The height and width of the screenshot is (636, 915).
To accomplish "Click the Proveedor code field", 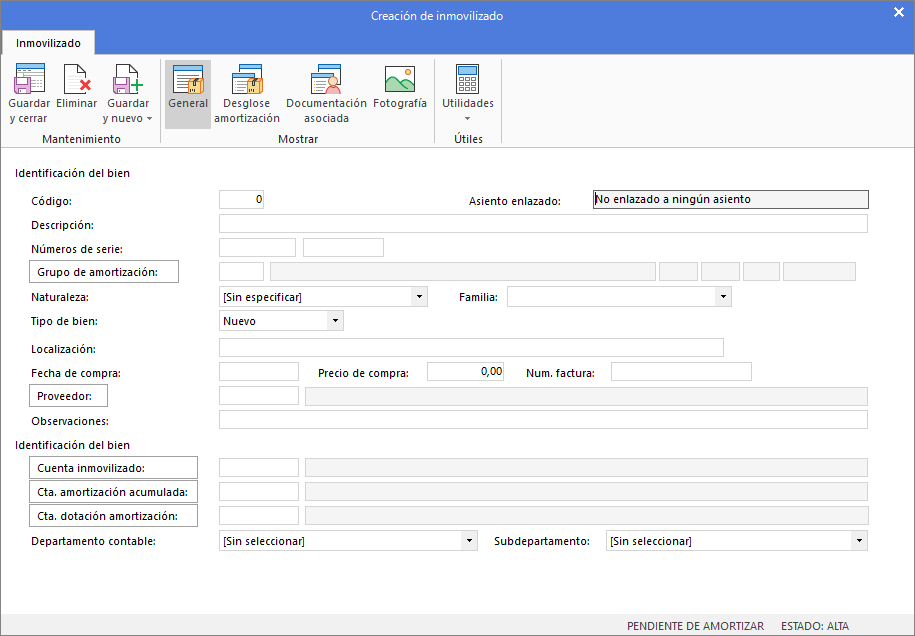I will (x=259, y=396).
